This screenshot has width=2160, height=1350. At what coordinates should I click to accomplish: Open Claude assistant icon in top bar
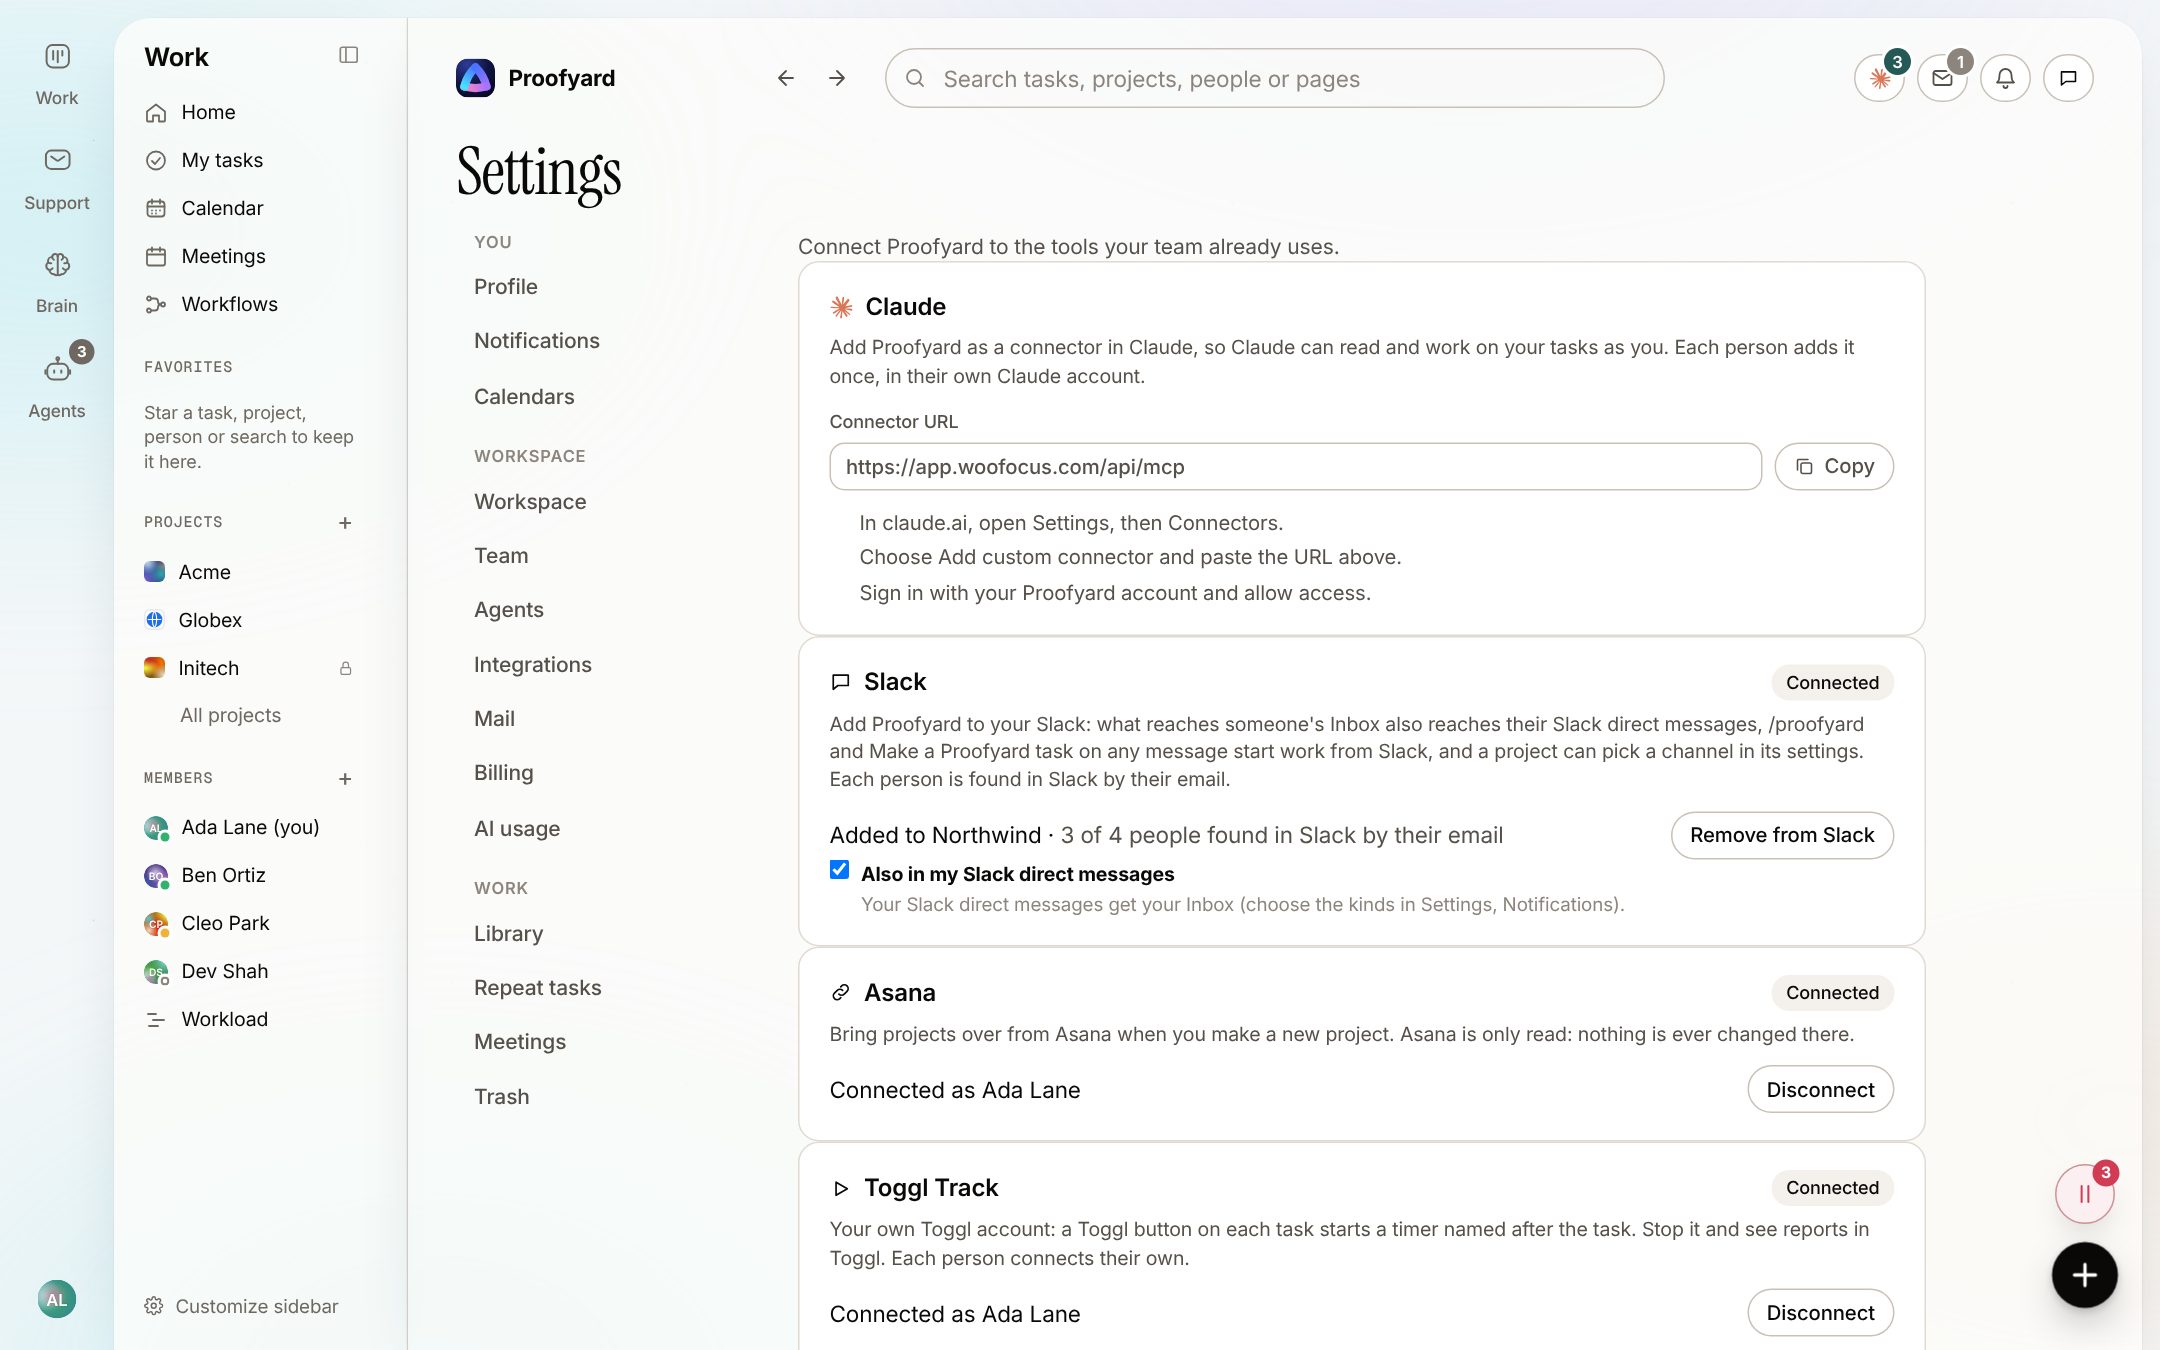point(1880,78)
